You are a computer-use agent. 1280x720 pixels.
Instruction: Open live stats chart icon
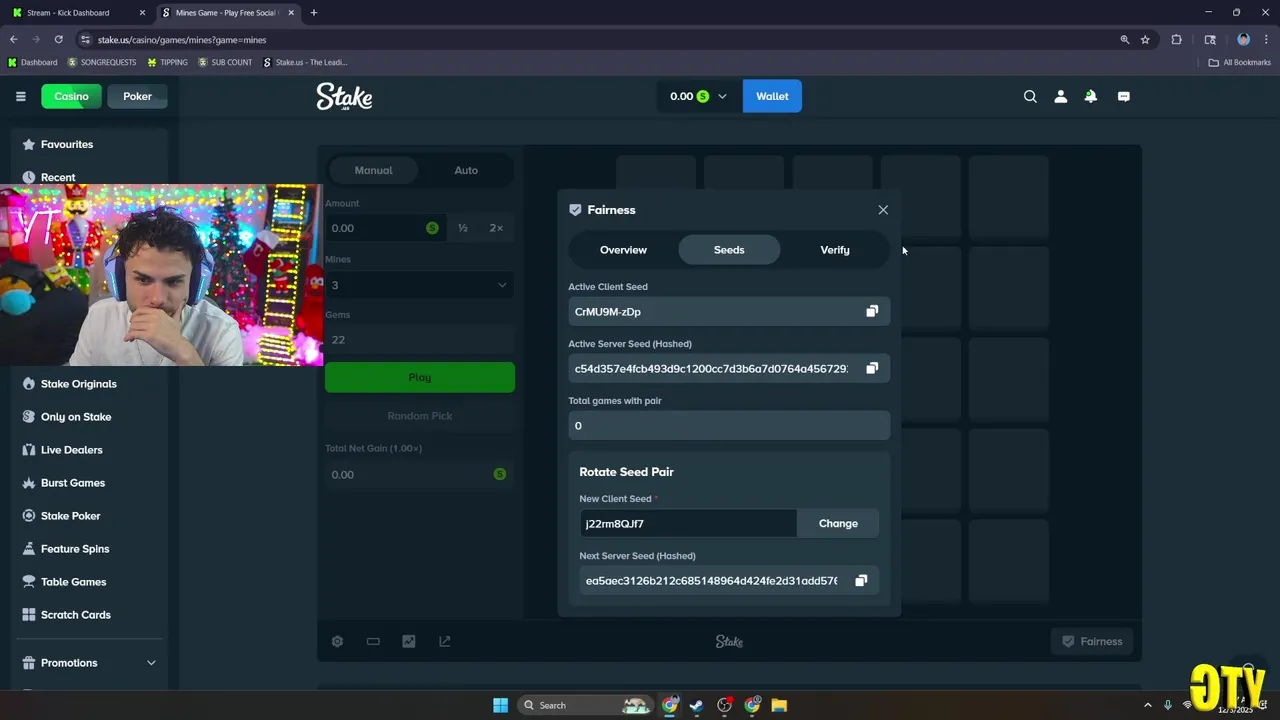(409, 642)
